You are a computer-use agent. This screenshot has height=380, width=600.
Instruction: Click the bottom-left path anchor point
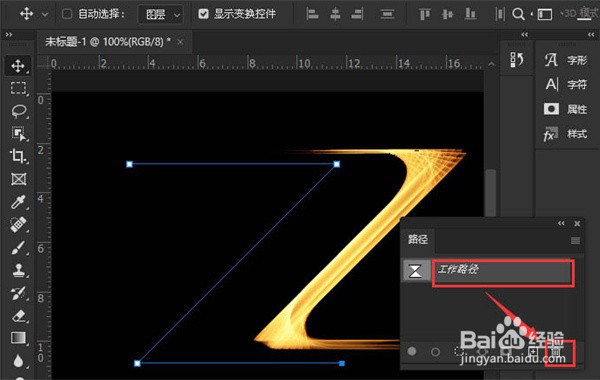(137, 363)
